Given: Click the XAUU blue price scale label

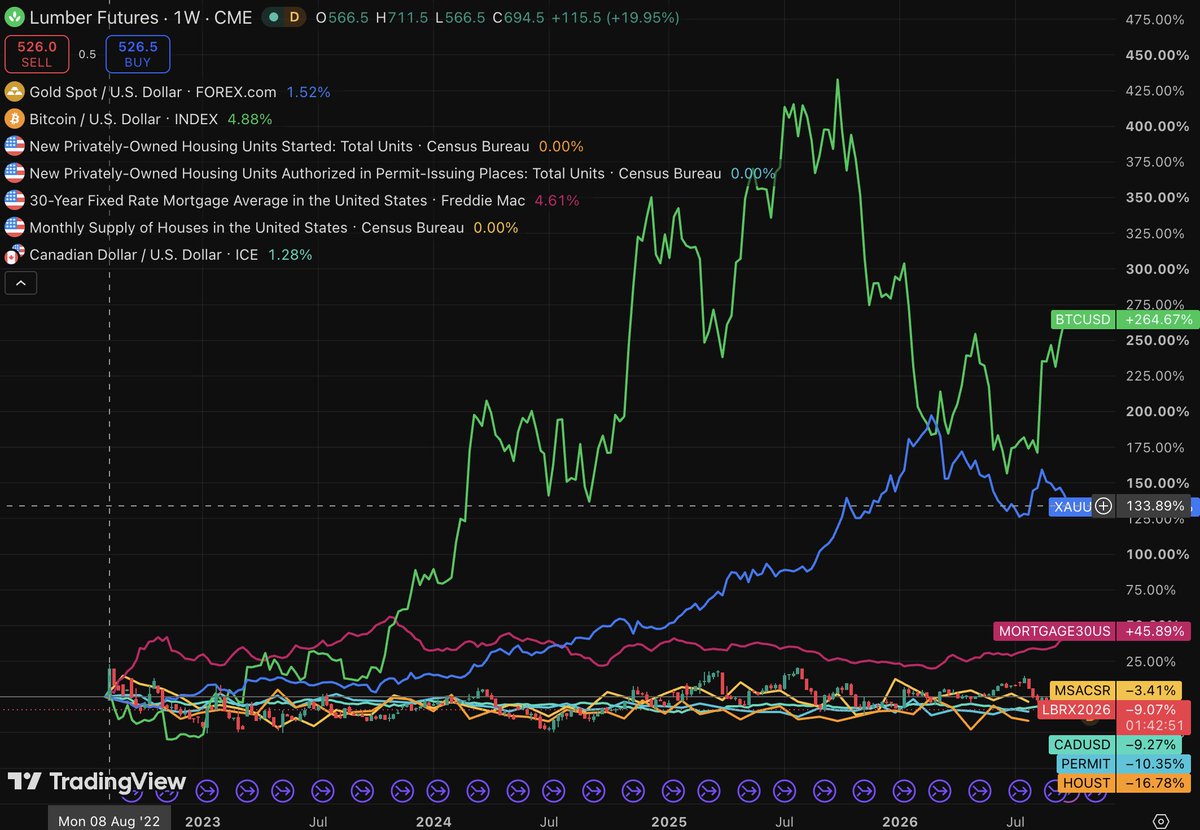Looking at the screenshot, I should point(1072,506).
